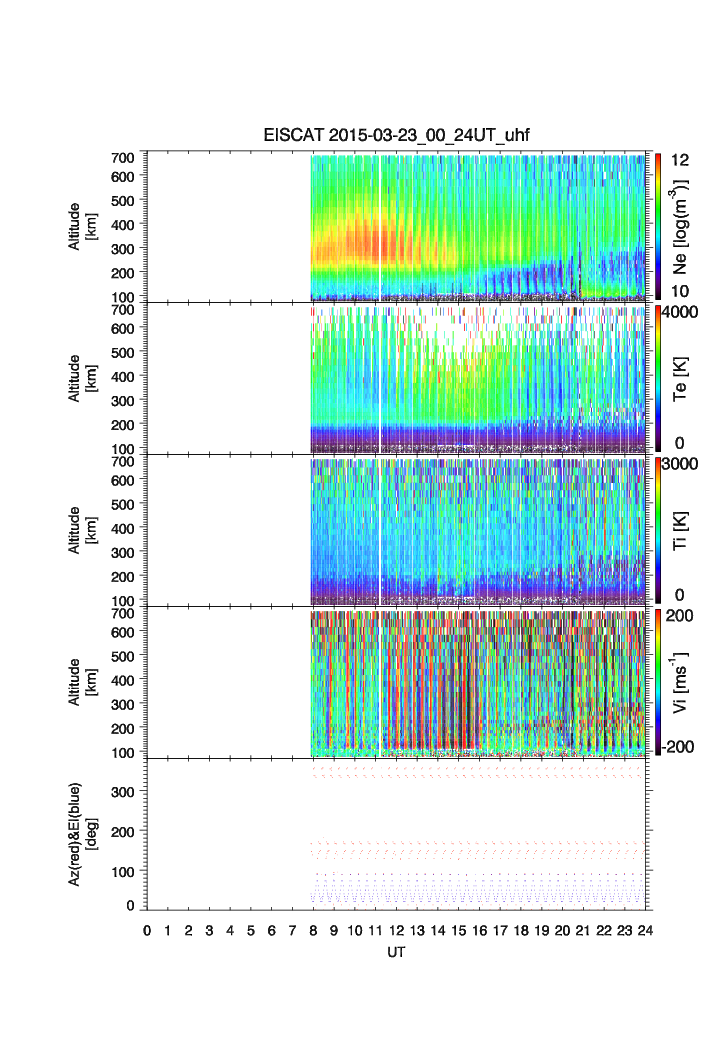Click the "700" altitude tick of Ne panel
708x1062 pixels.
[x=123, y=157]
